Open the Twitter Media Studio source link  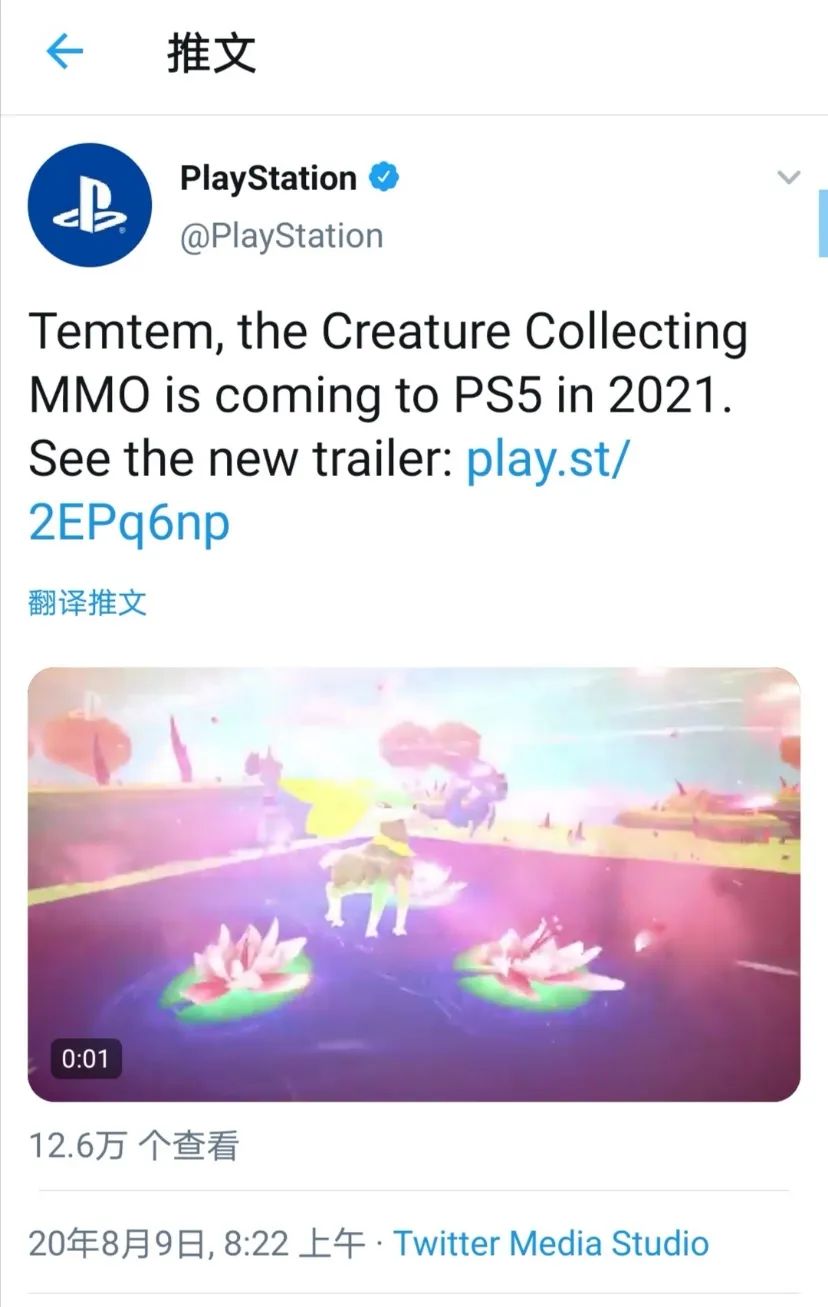[x=551, y=1244]
